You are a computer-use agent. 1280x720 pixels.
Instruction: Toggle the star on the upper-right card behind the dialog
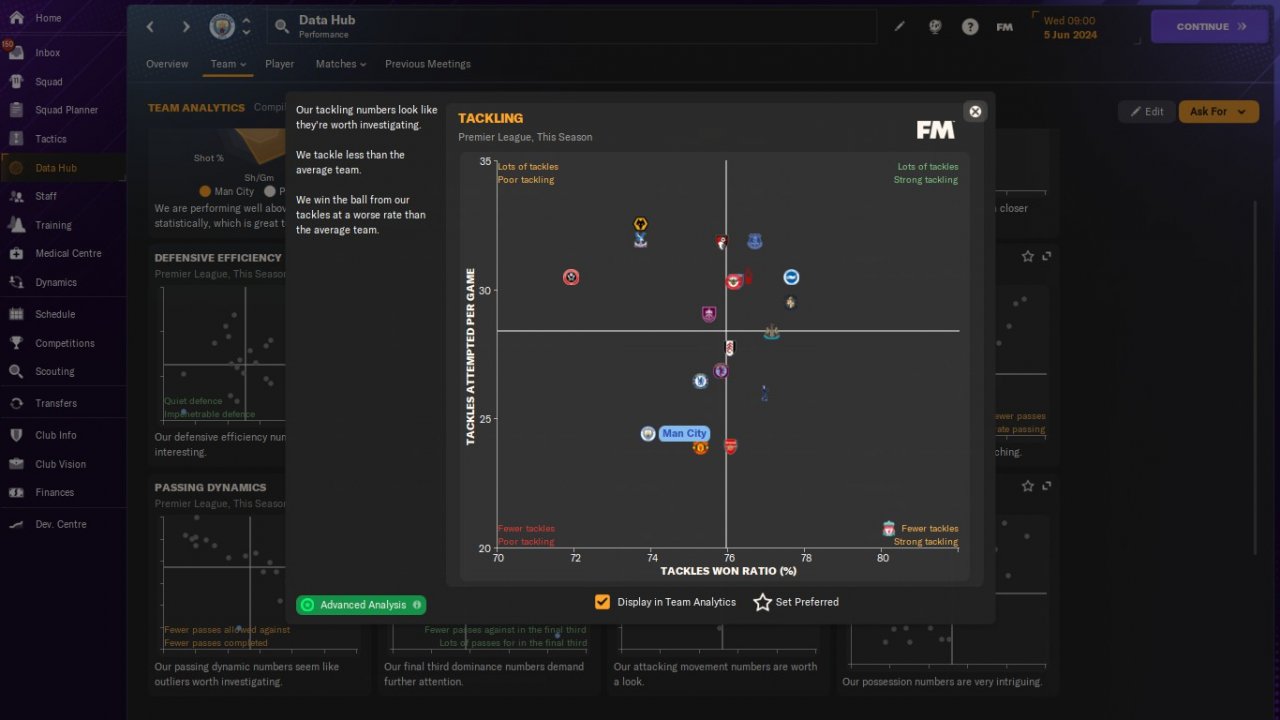(1028, 257)
